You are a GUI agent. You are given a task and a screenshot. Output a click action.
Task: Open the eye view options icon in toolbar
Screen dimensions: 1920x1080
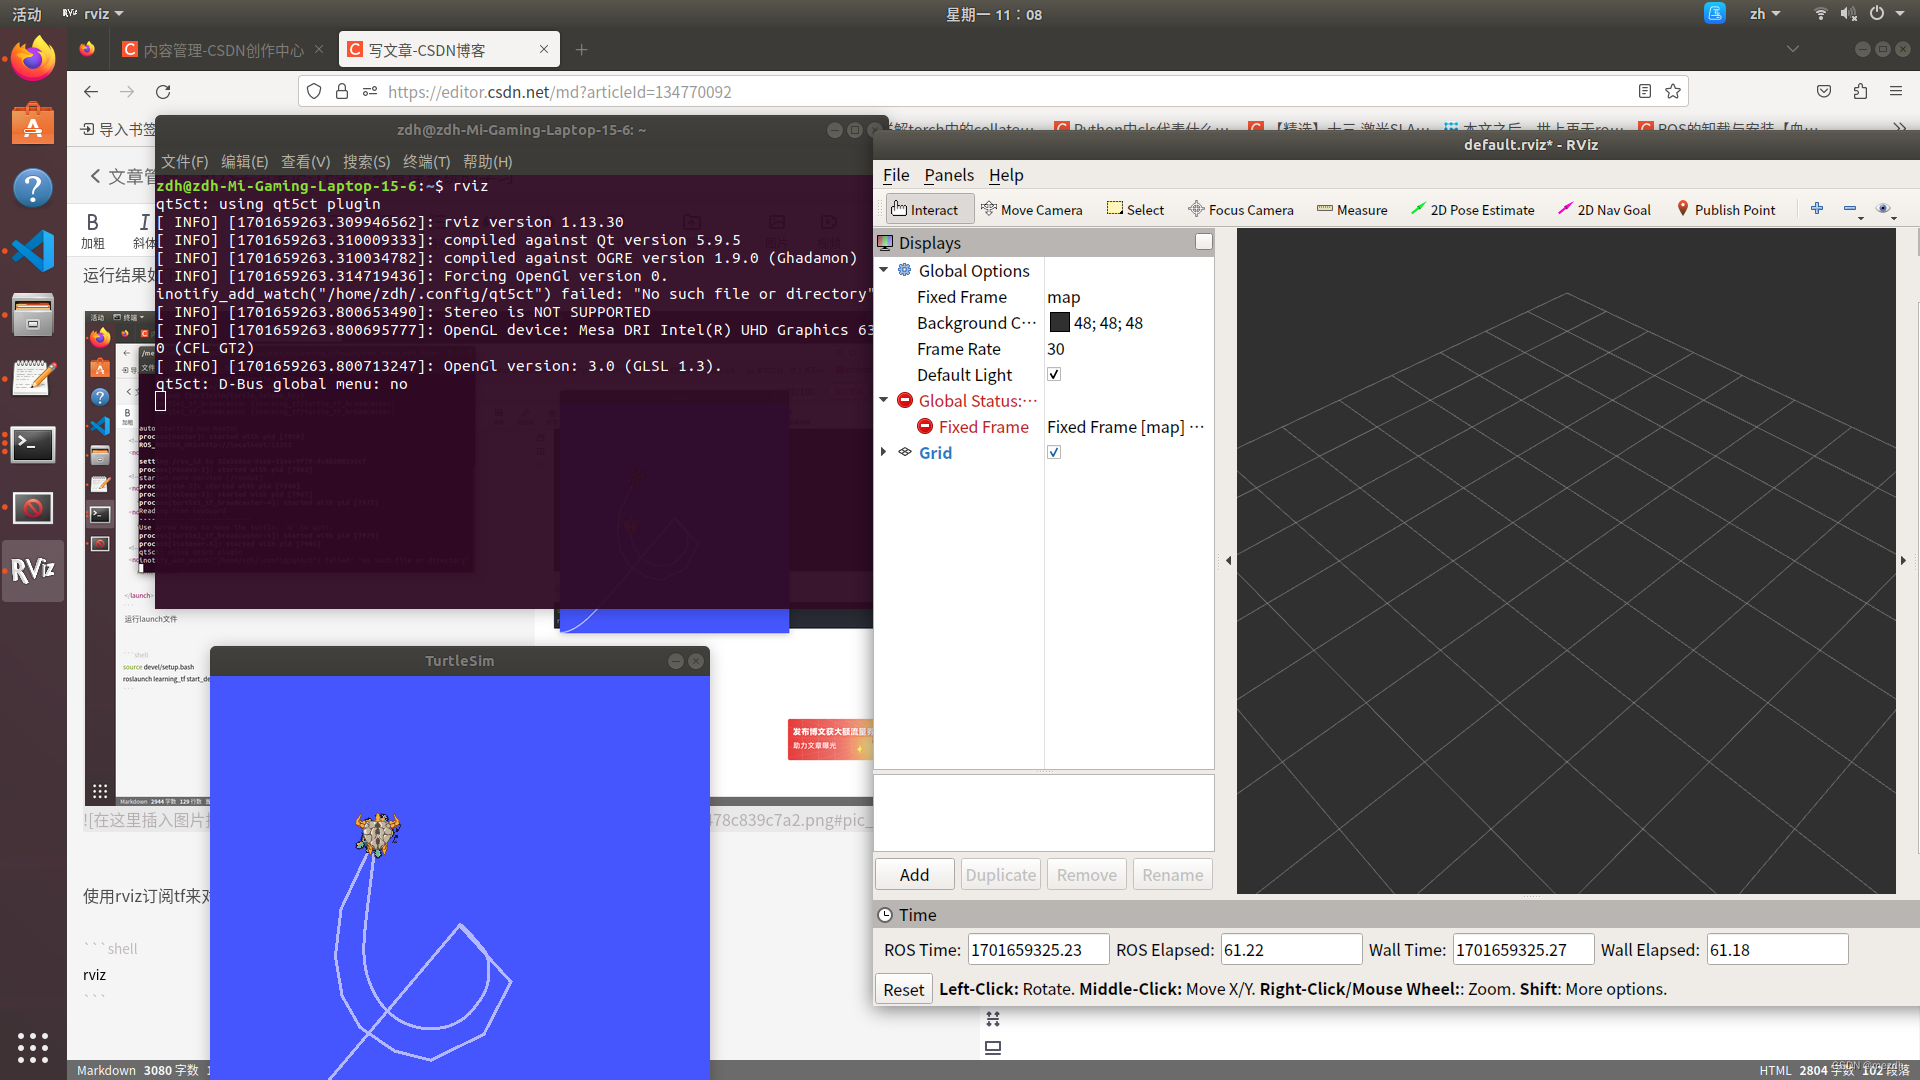(1884, 209)
